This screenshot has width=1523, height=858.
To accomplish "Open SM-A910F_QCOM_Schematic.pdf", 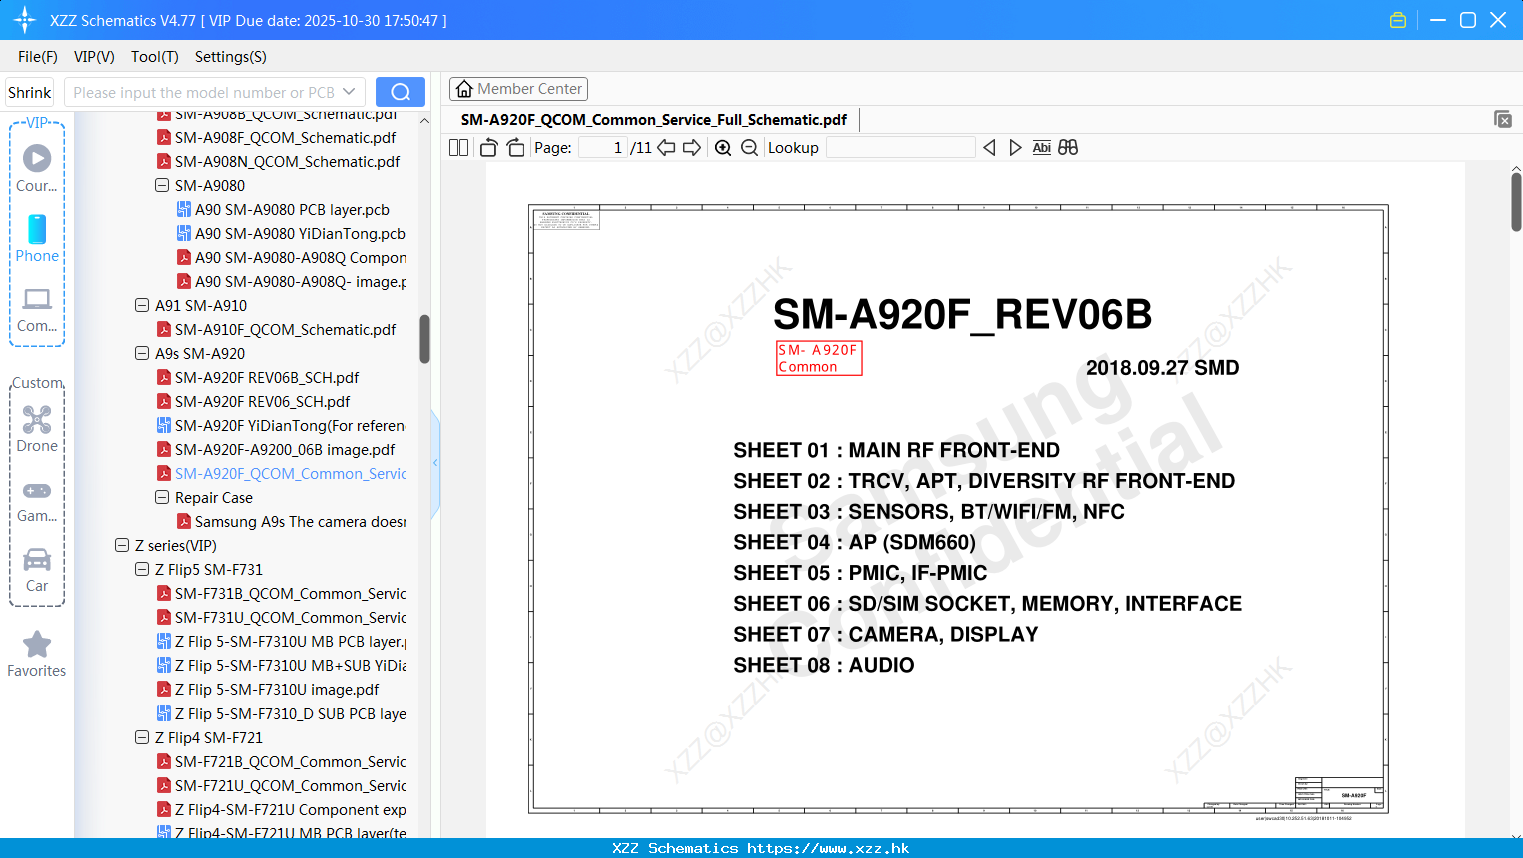I will (285, 329).
